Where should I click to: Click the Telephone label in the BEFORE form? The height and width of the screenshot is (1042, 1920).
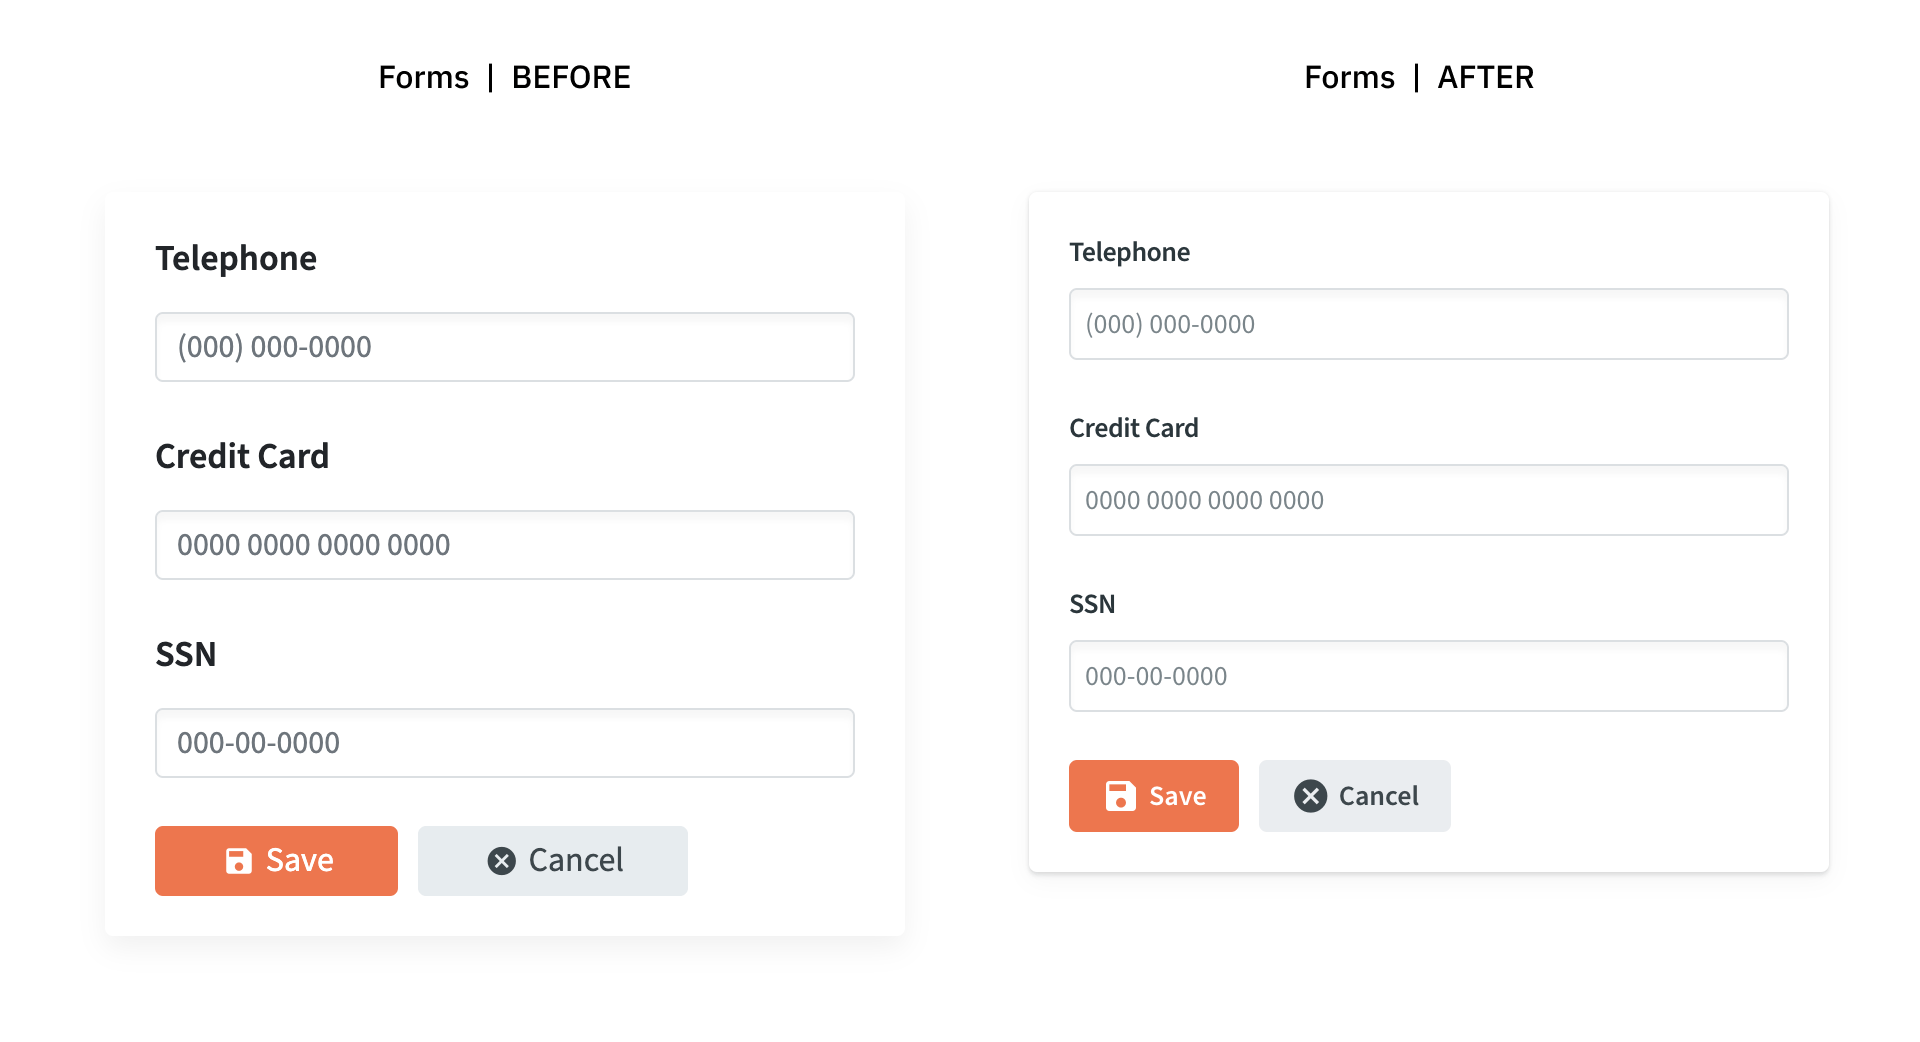coord(236,259)
